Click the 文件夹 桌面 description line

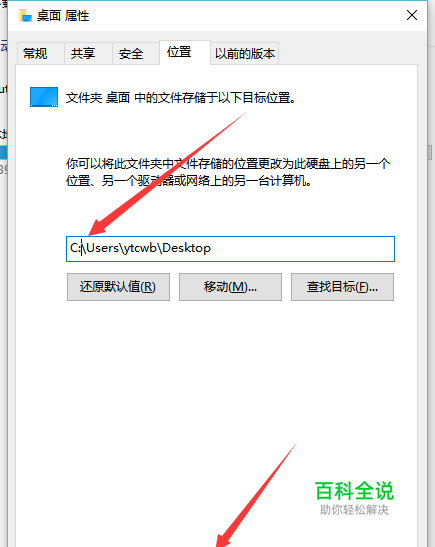click(181, 98)
